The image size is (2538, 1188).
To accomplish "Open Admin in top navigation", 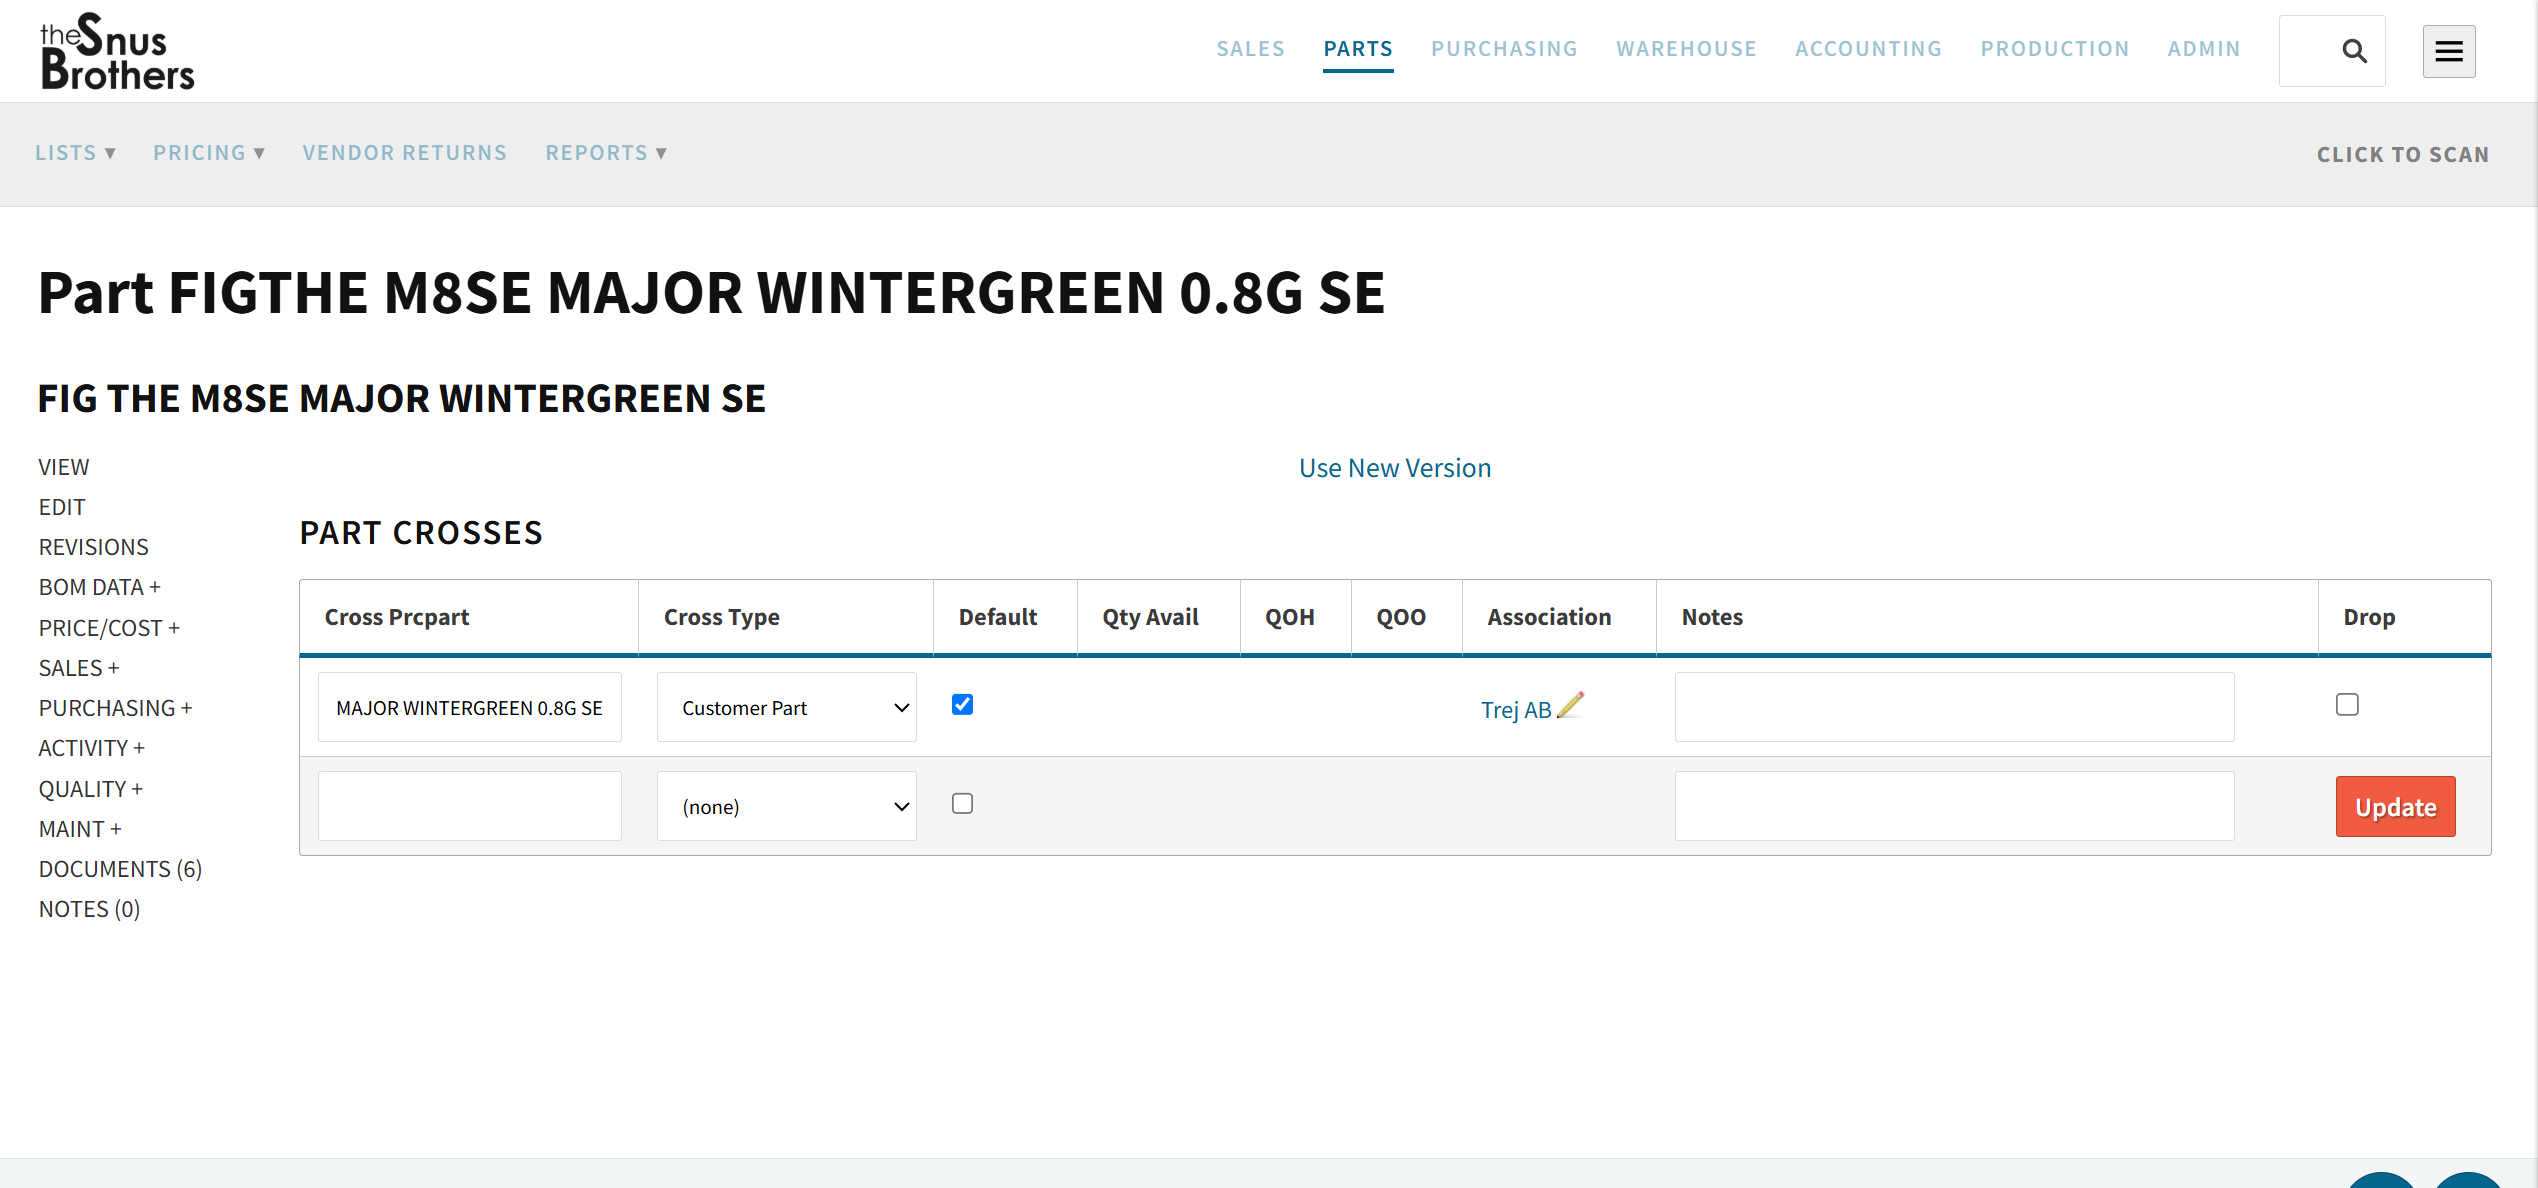I will (x=2204, y=49).
